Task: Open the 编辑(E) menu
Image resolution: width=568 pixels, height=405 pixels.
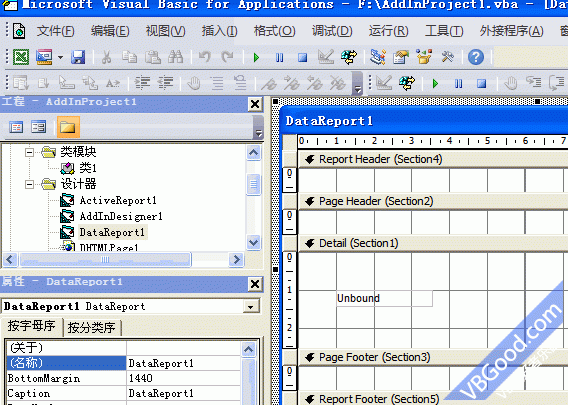Action: pos(110,31)
